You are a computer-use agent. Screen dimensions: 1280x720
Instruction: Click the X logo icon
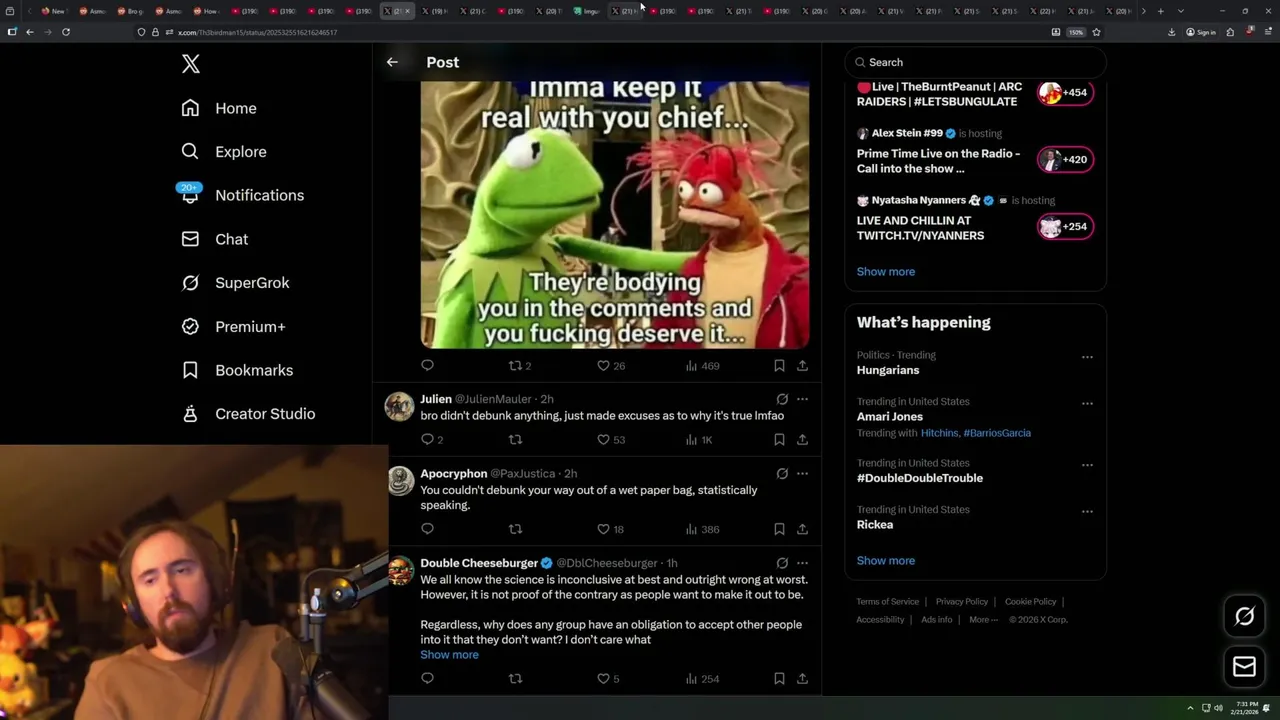(191, 64)
